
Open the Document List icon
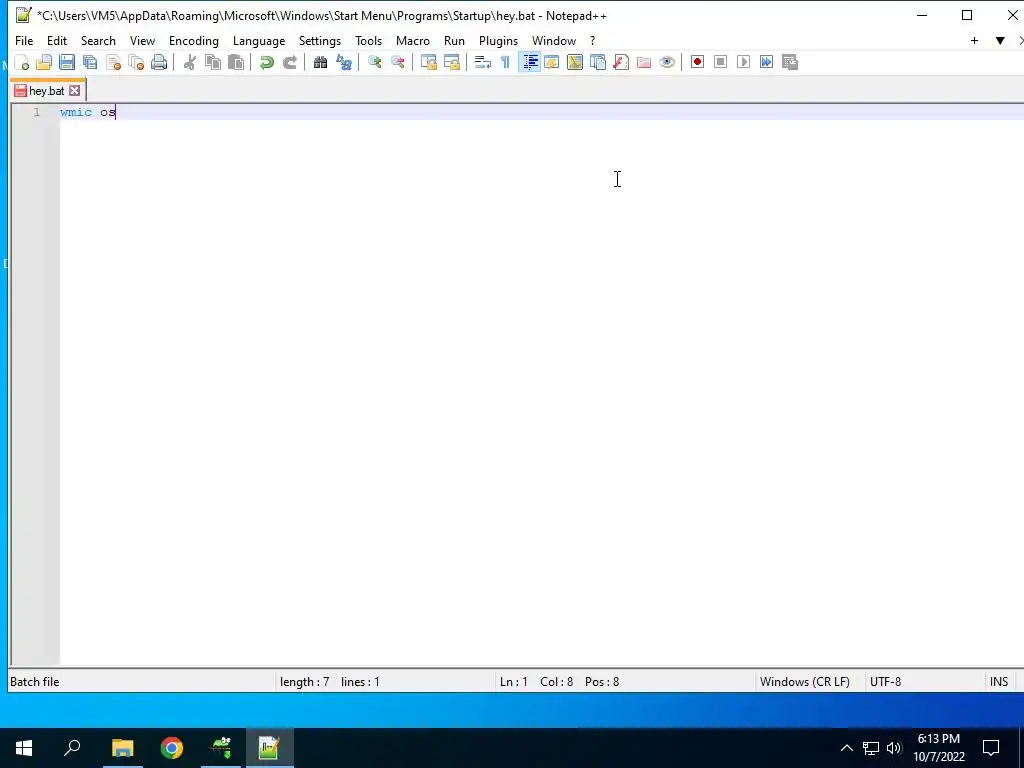pyautogui.click(x=598, y=62)
